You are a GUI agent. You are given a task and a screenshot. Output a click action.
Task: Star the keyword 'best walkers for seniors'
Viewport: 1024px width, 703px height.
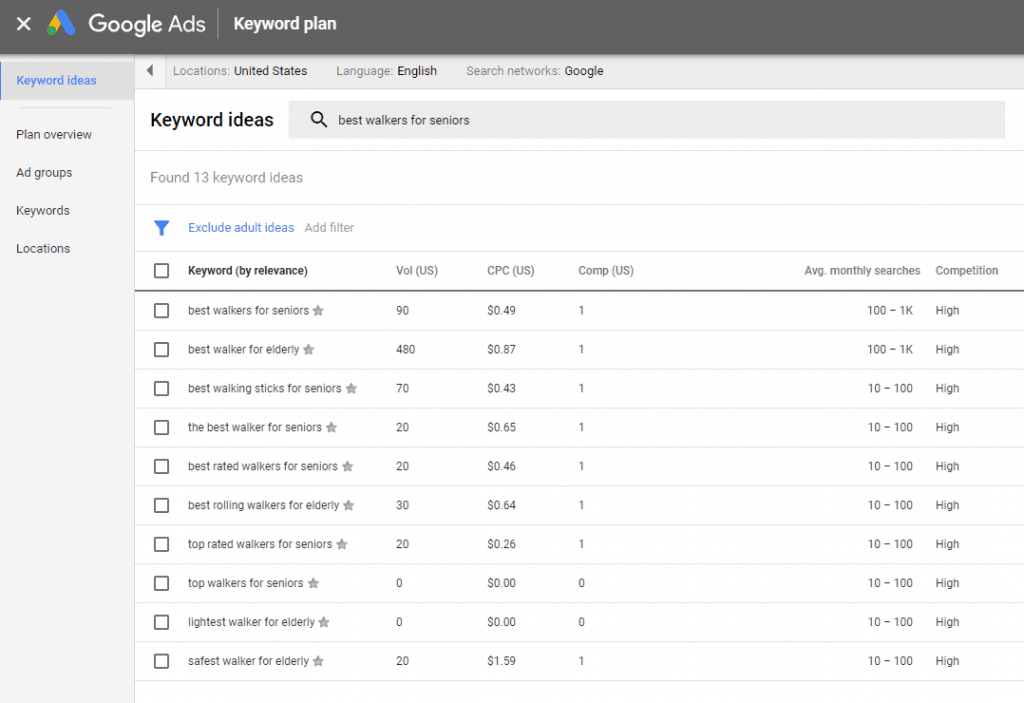point(318,311)
